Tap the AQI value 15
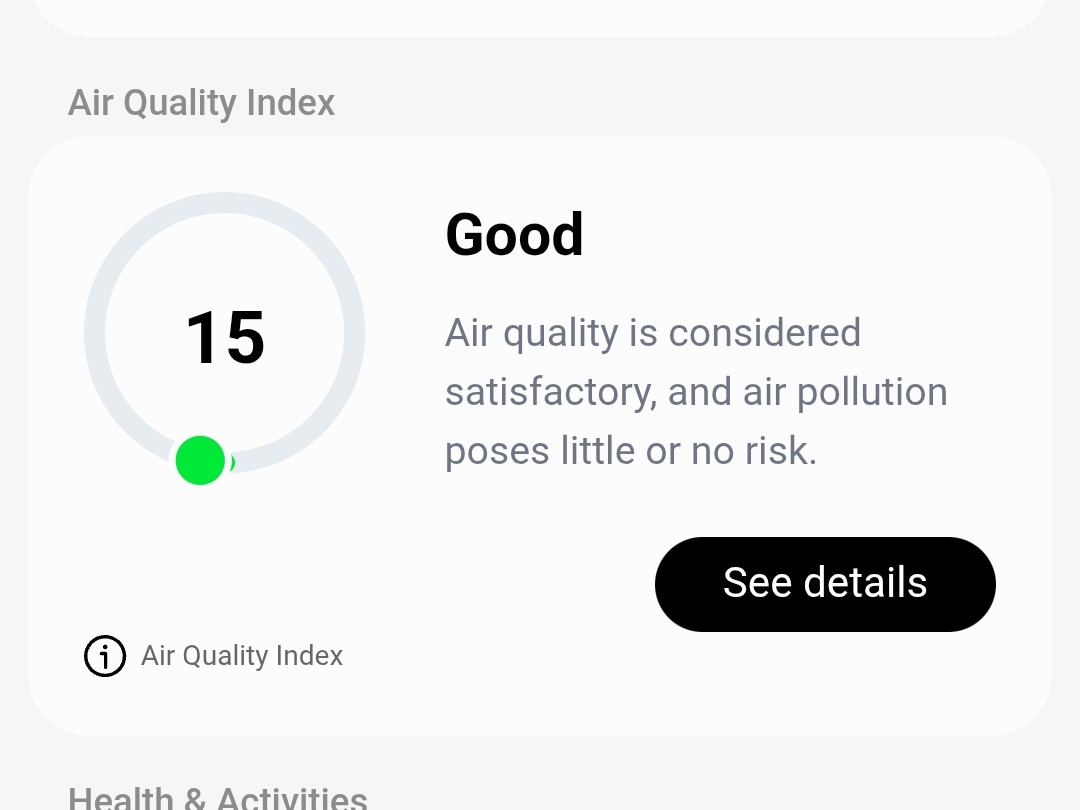1080x810 pixels. point(225,338)
